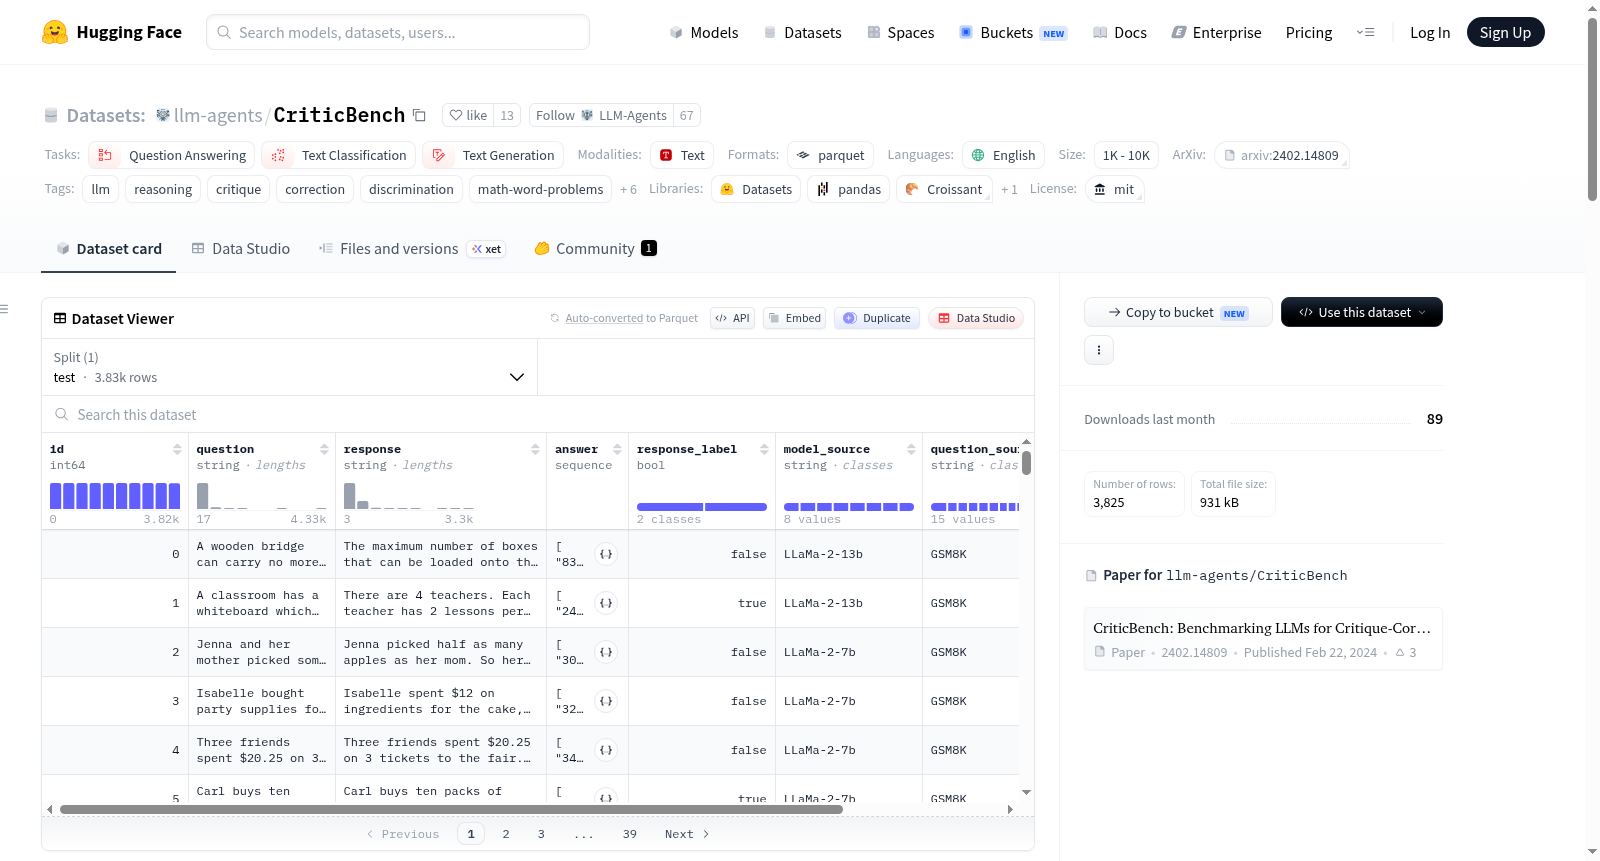Image resolution: width=1600 pixels, height=861 pixels.
Task: Open the Auto-converted link
Action: tap(604, 318)
